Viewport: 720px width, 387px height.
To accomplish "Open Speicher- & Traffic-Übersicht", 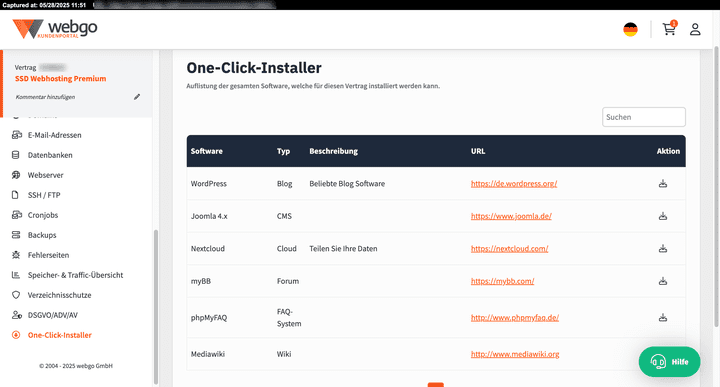I will [x=75, y=275].
